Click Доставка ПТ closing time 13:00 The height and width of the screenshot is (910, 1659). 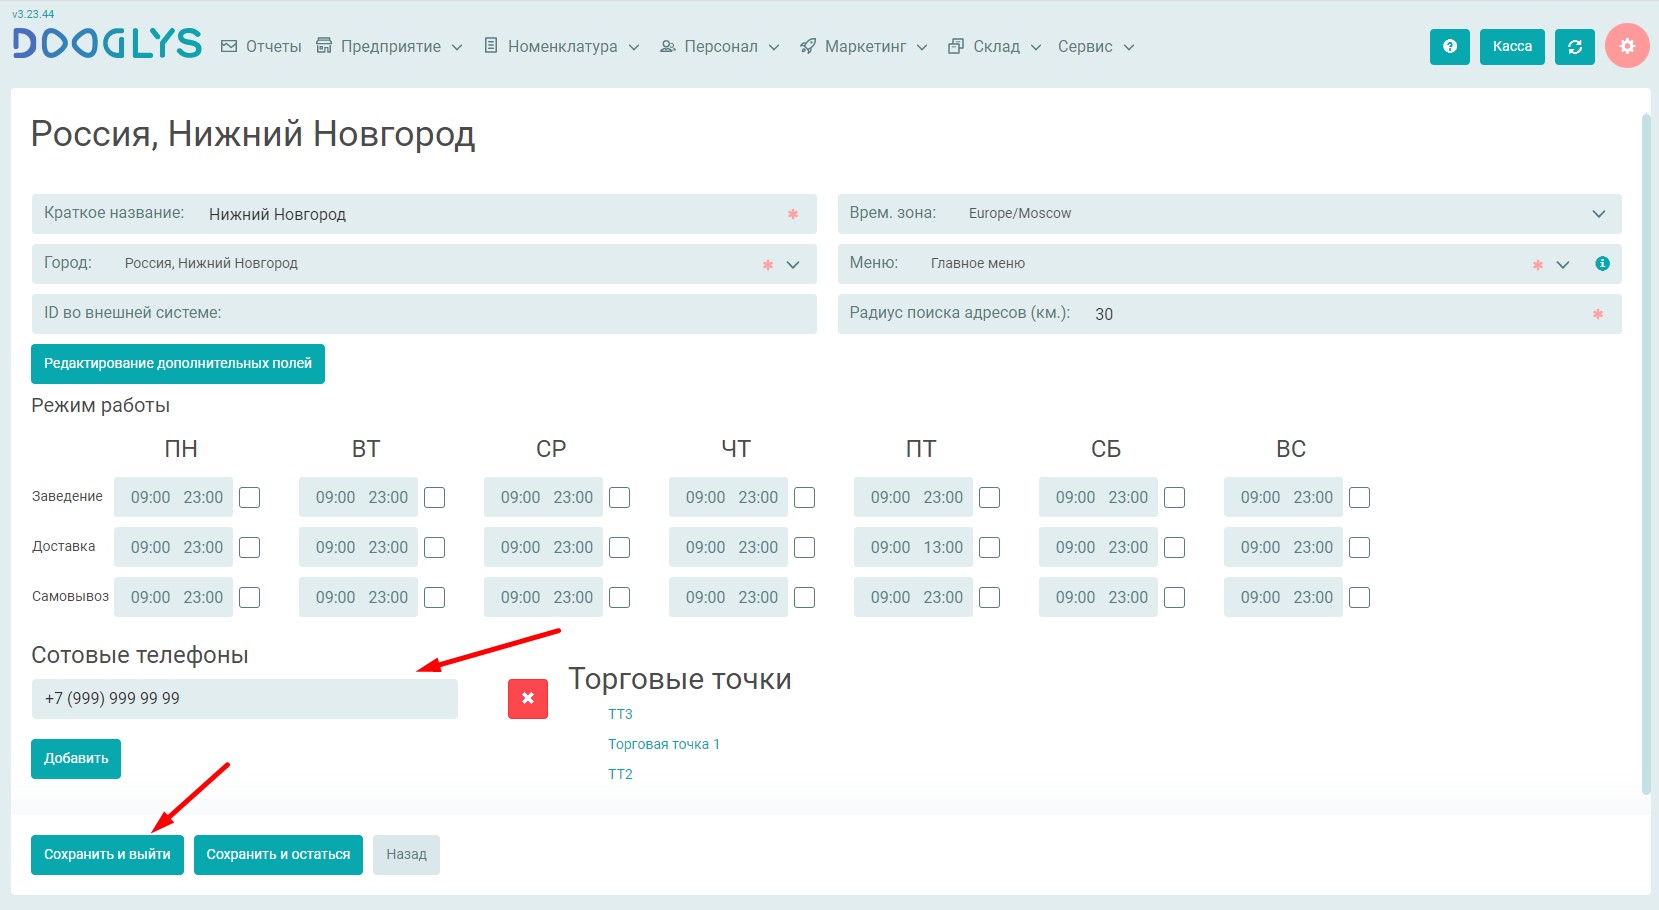tap(943, 547)
